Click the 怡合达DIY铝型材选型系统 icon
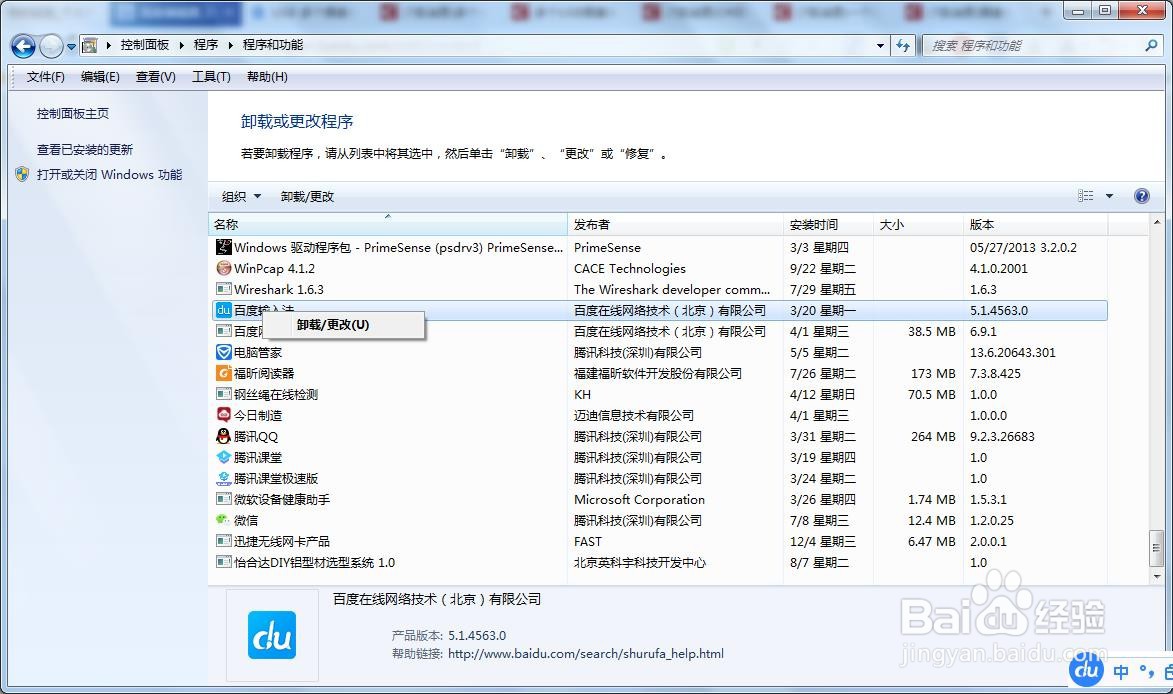Screen dimensions: 1173x694 [x=223, y=562]
